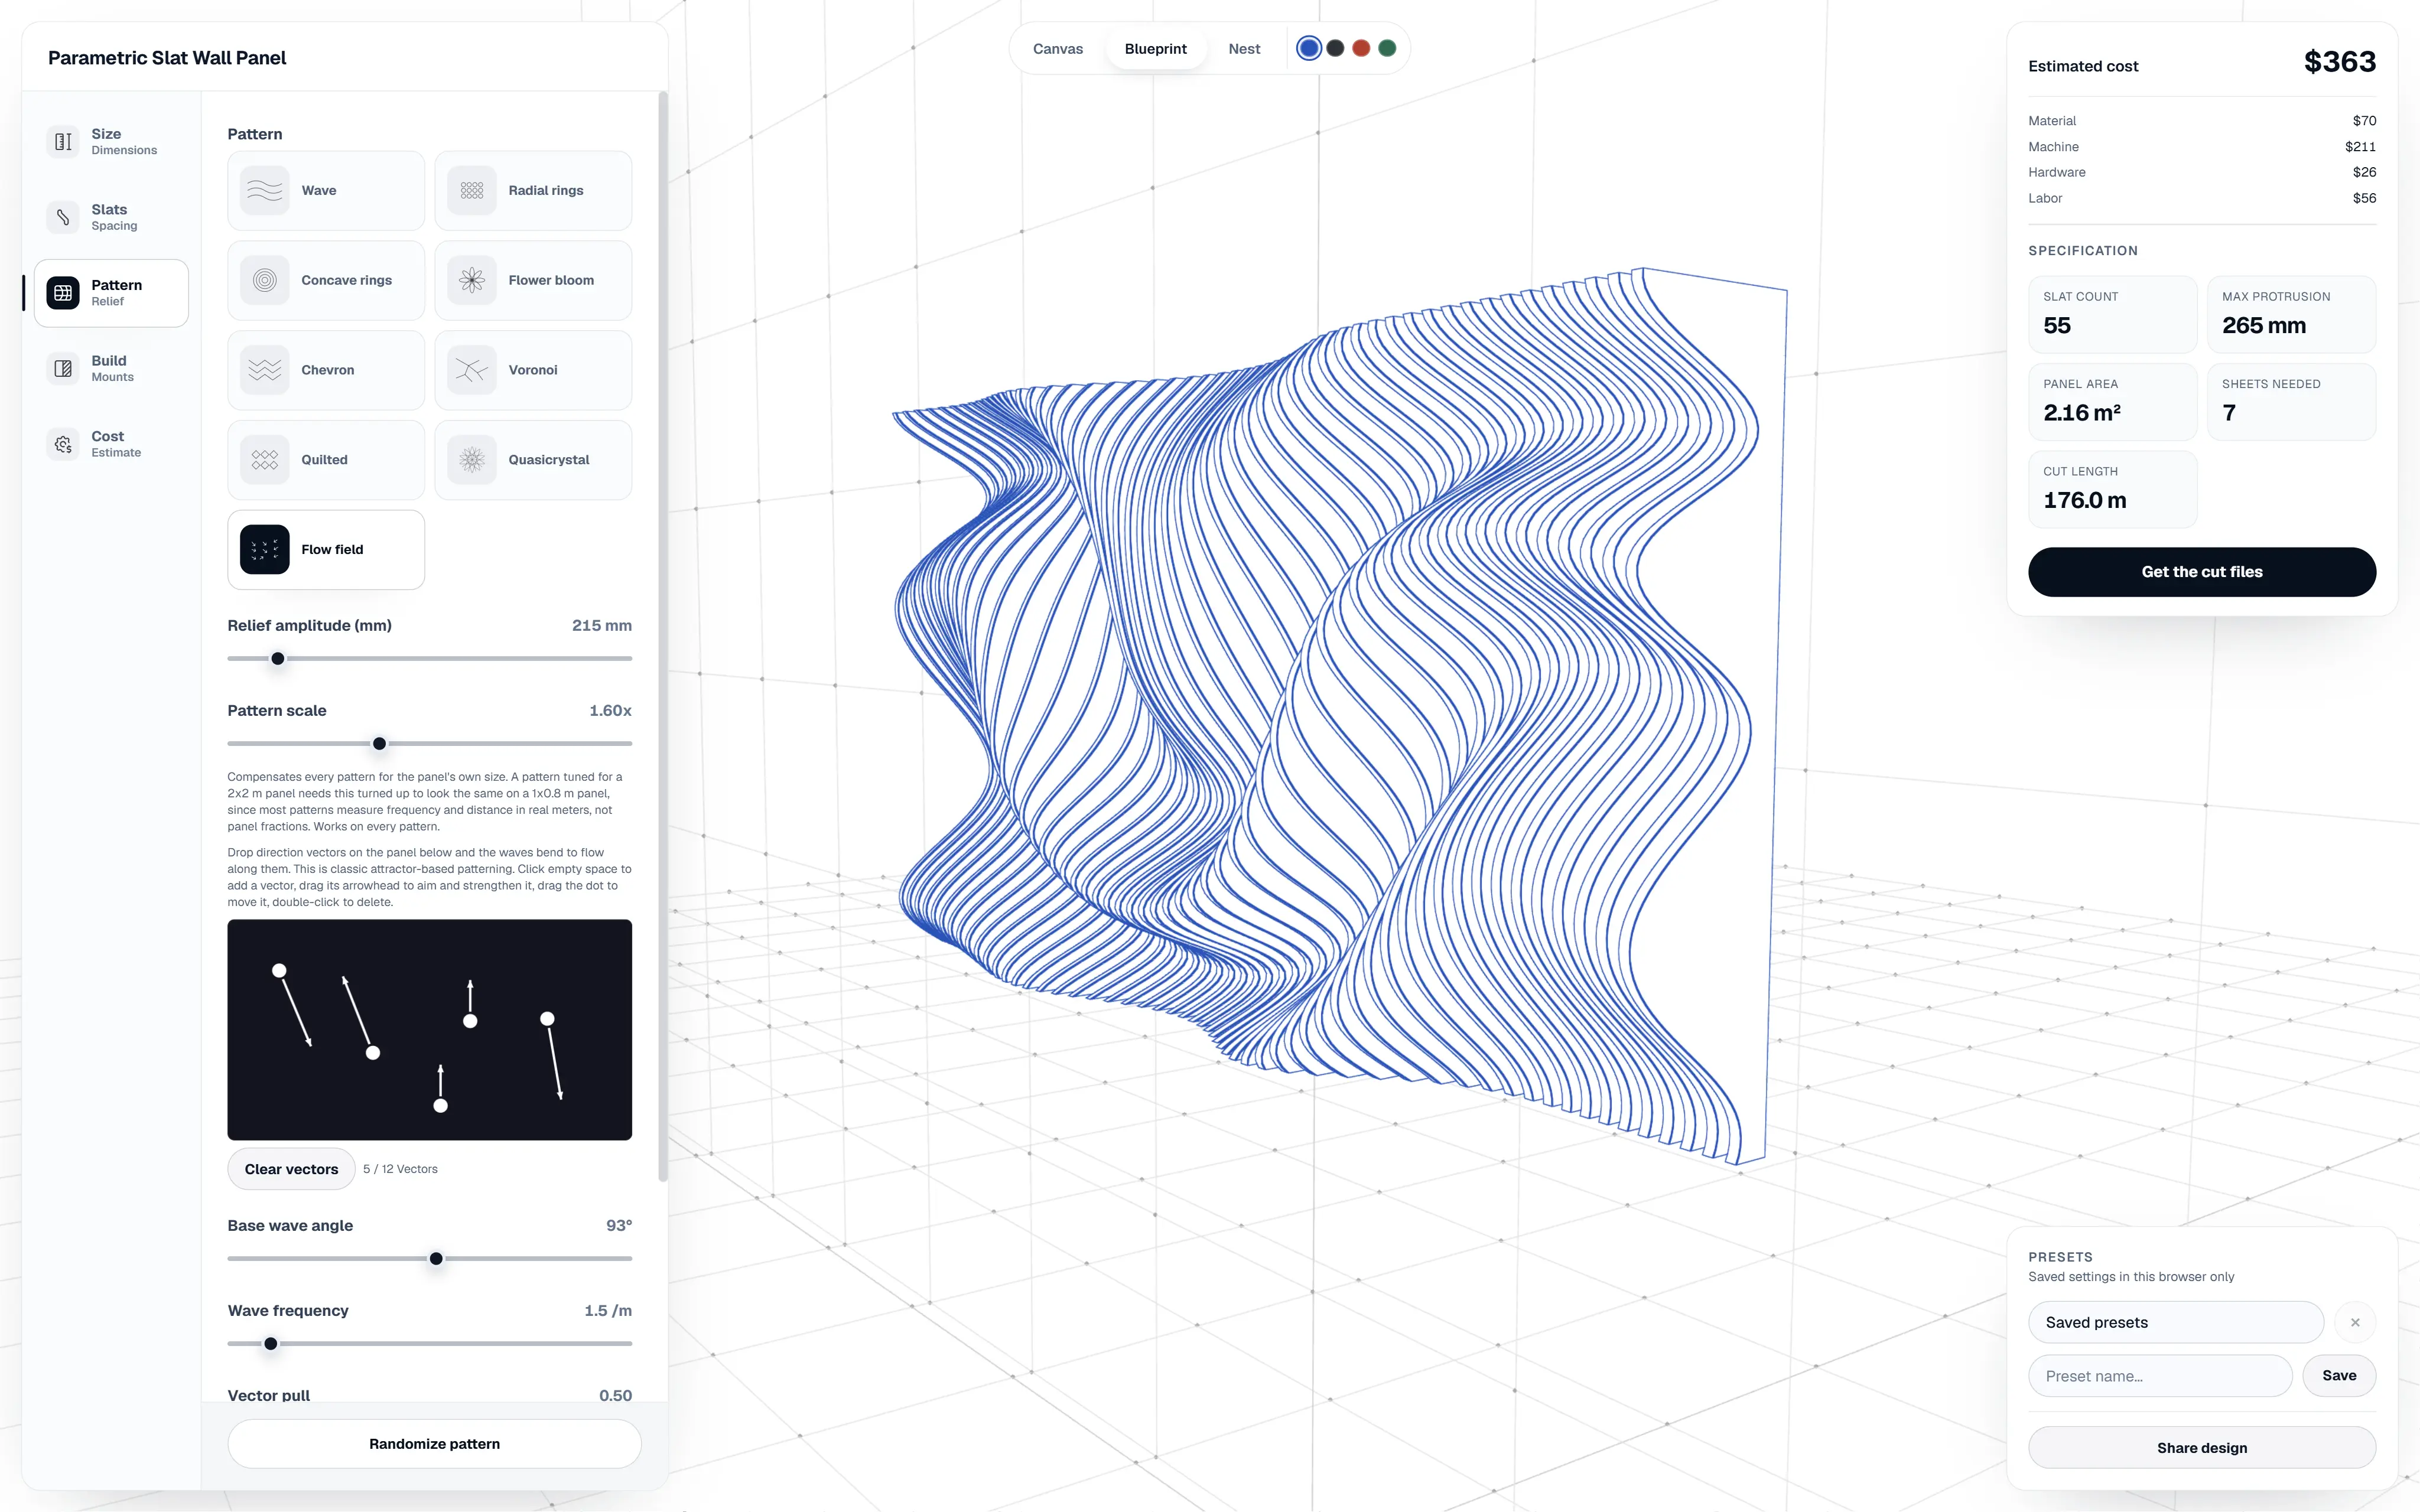Click the Parametric Slat Wall Panel title

(x=167, y=58)
